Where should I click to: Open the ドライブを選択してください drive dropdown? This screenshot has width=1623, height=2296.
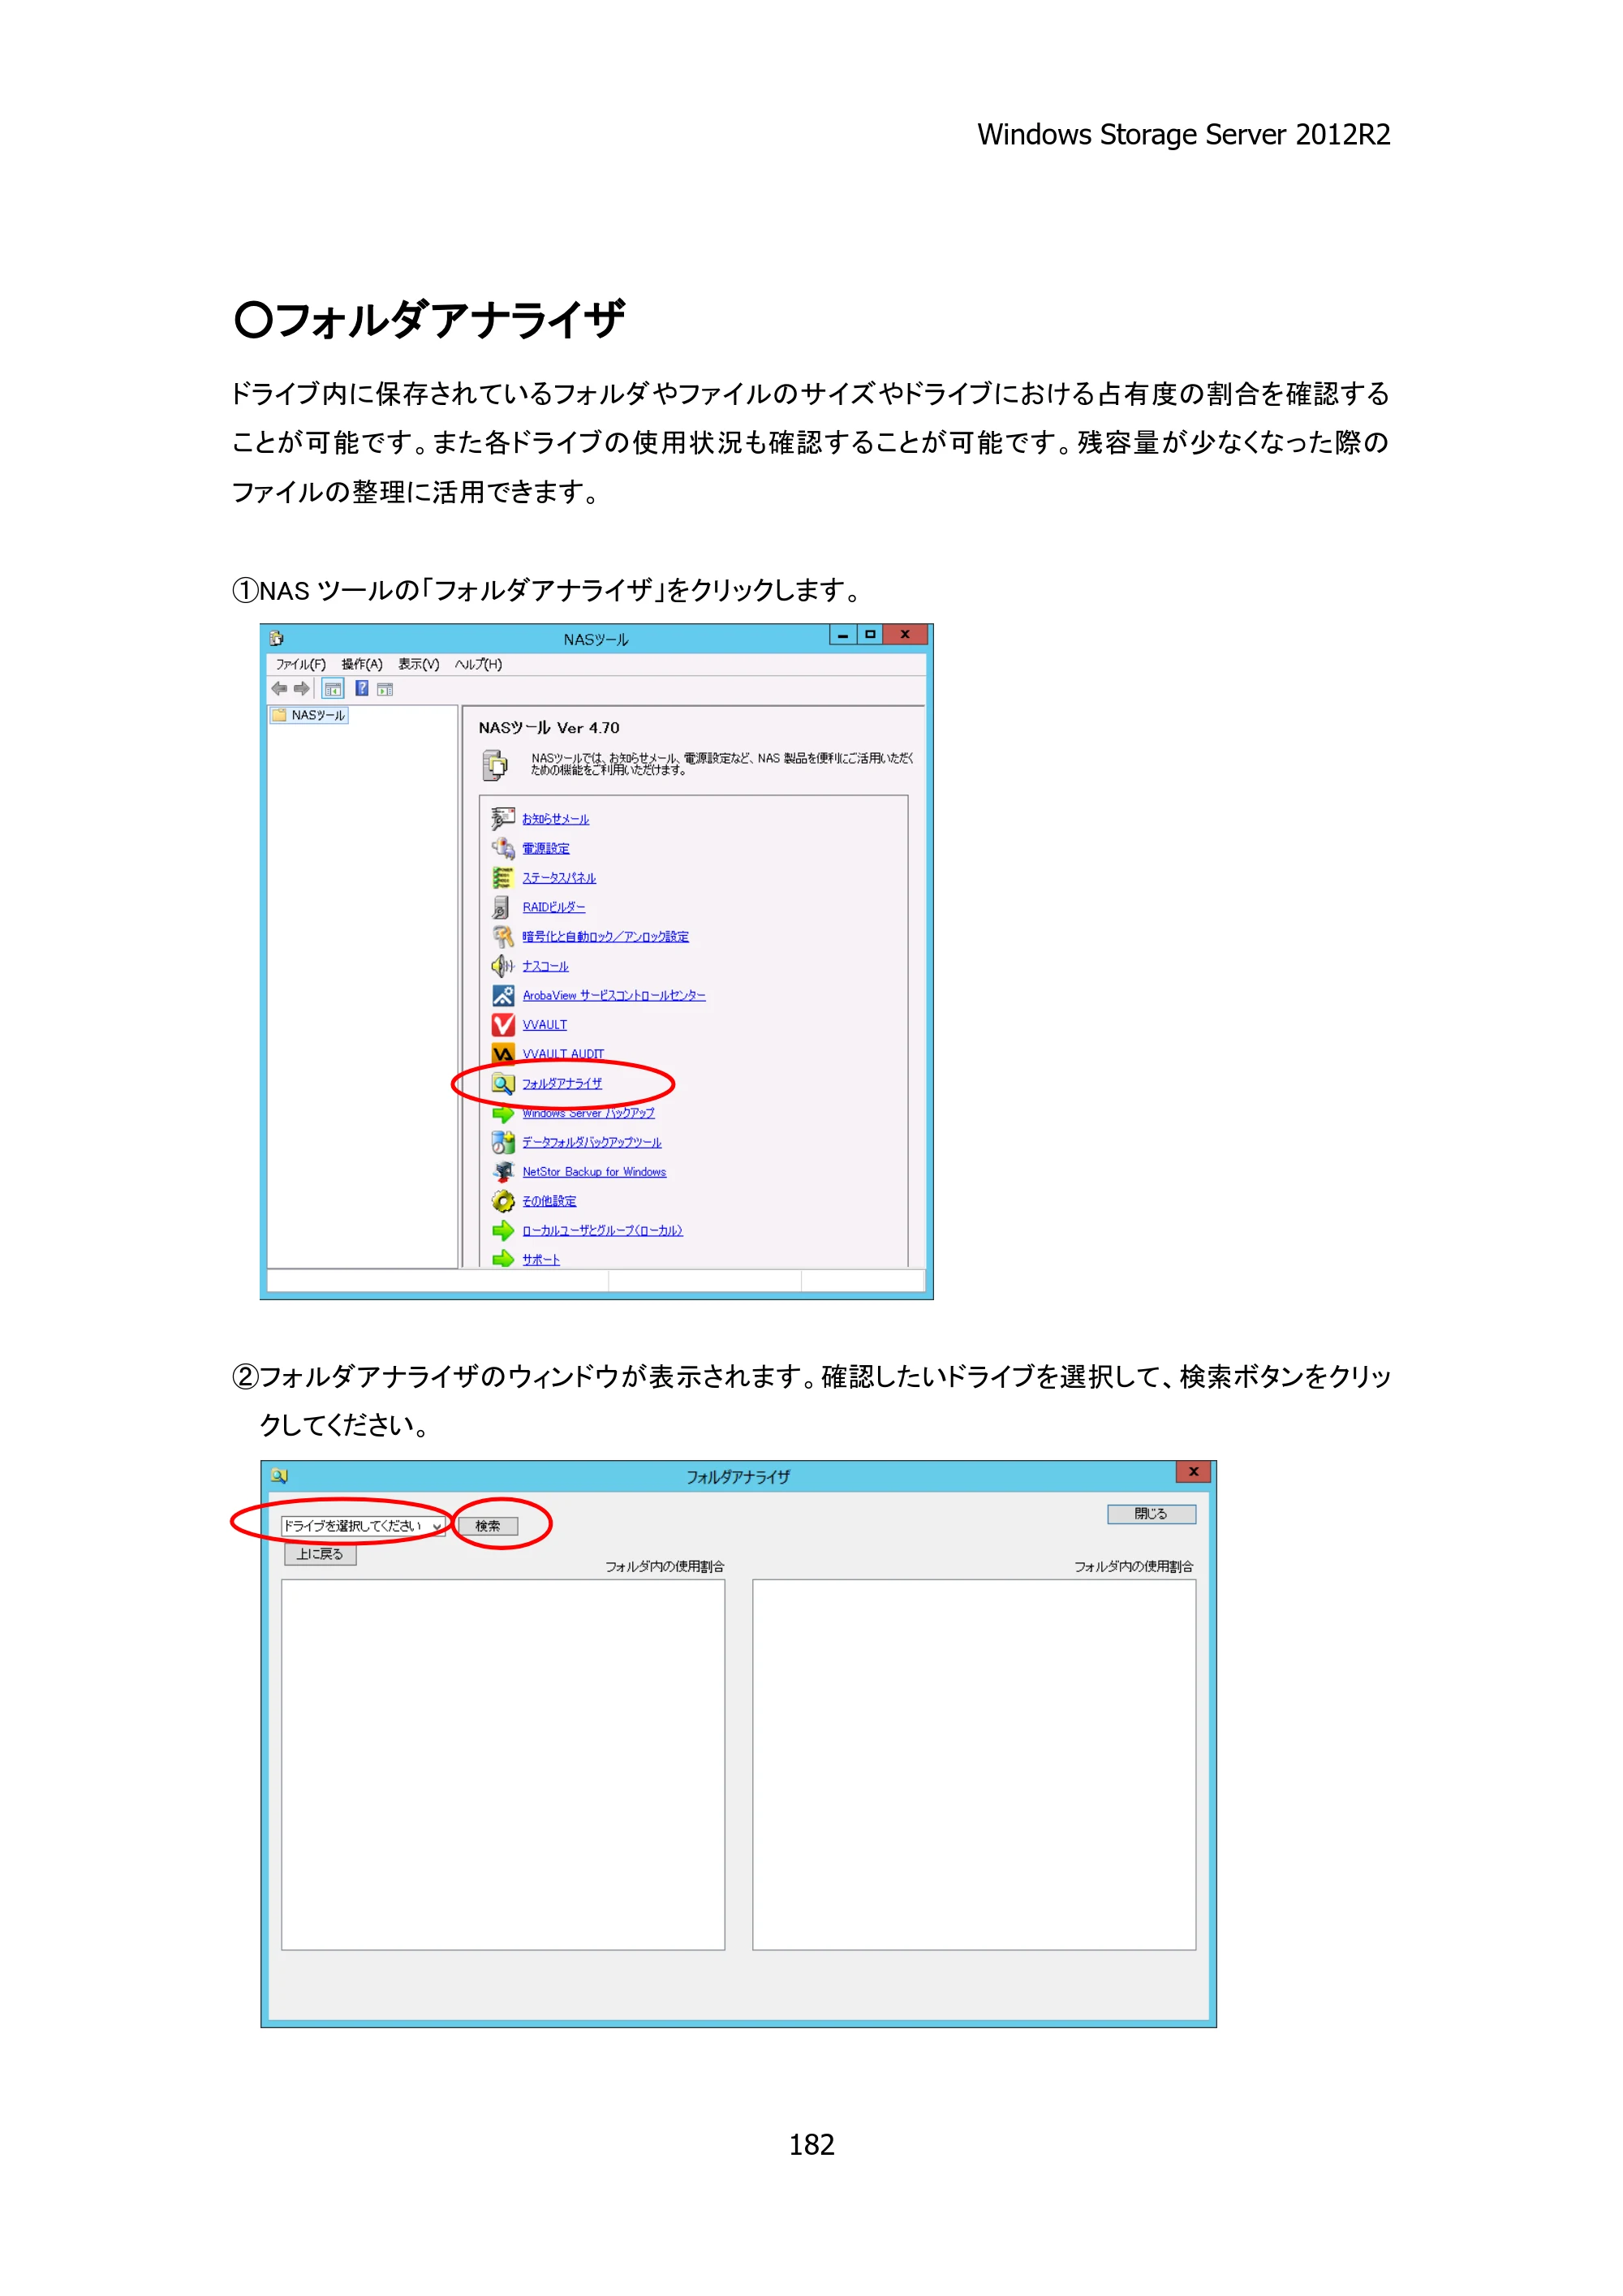(363, 1525)
